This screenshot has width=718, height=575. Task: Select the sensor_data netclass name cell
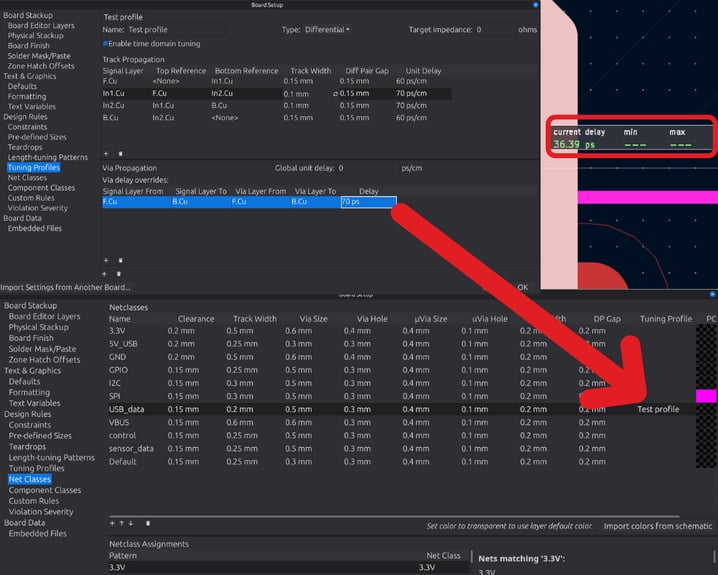click(131, 448)
